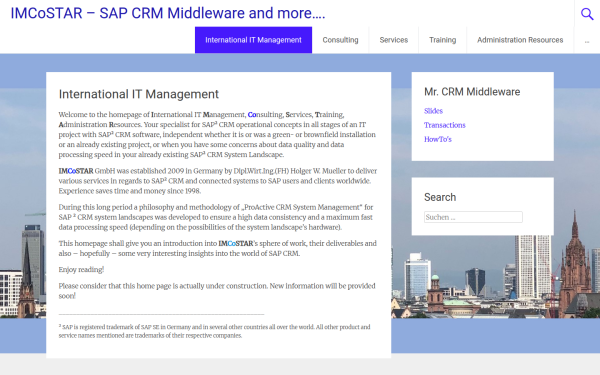Screen dimensions: 600x375
Task: Select the International IT Management page heading
Action: click(x=139, y=94)
